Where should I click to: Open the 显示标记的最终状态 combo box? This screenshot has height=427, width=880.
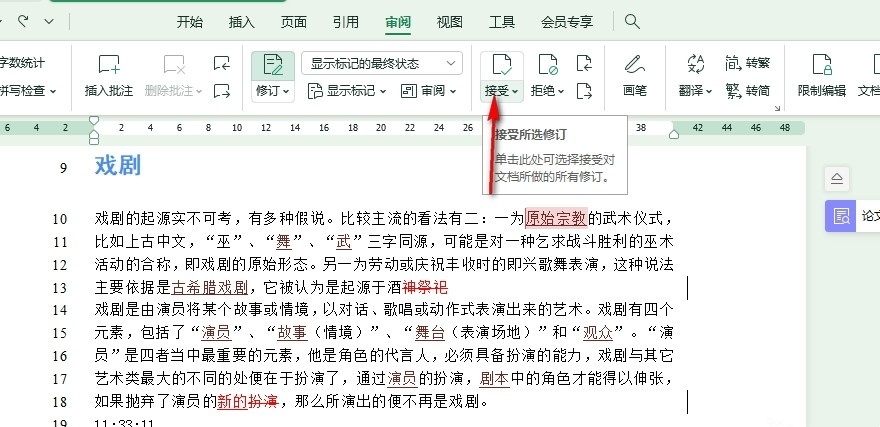[382, 63]
